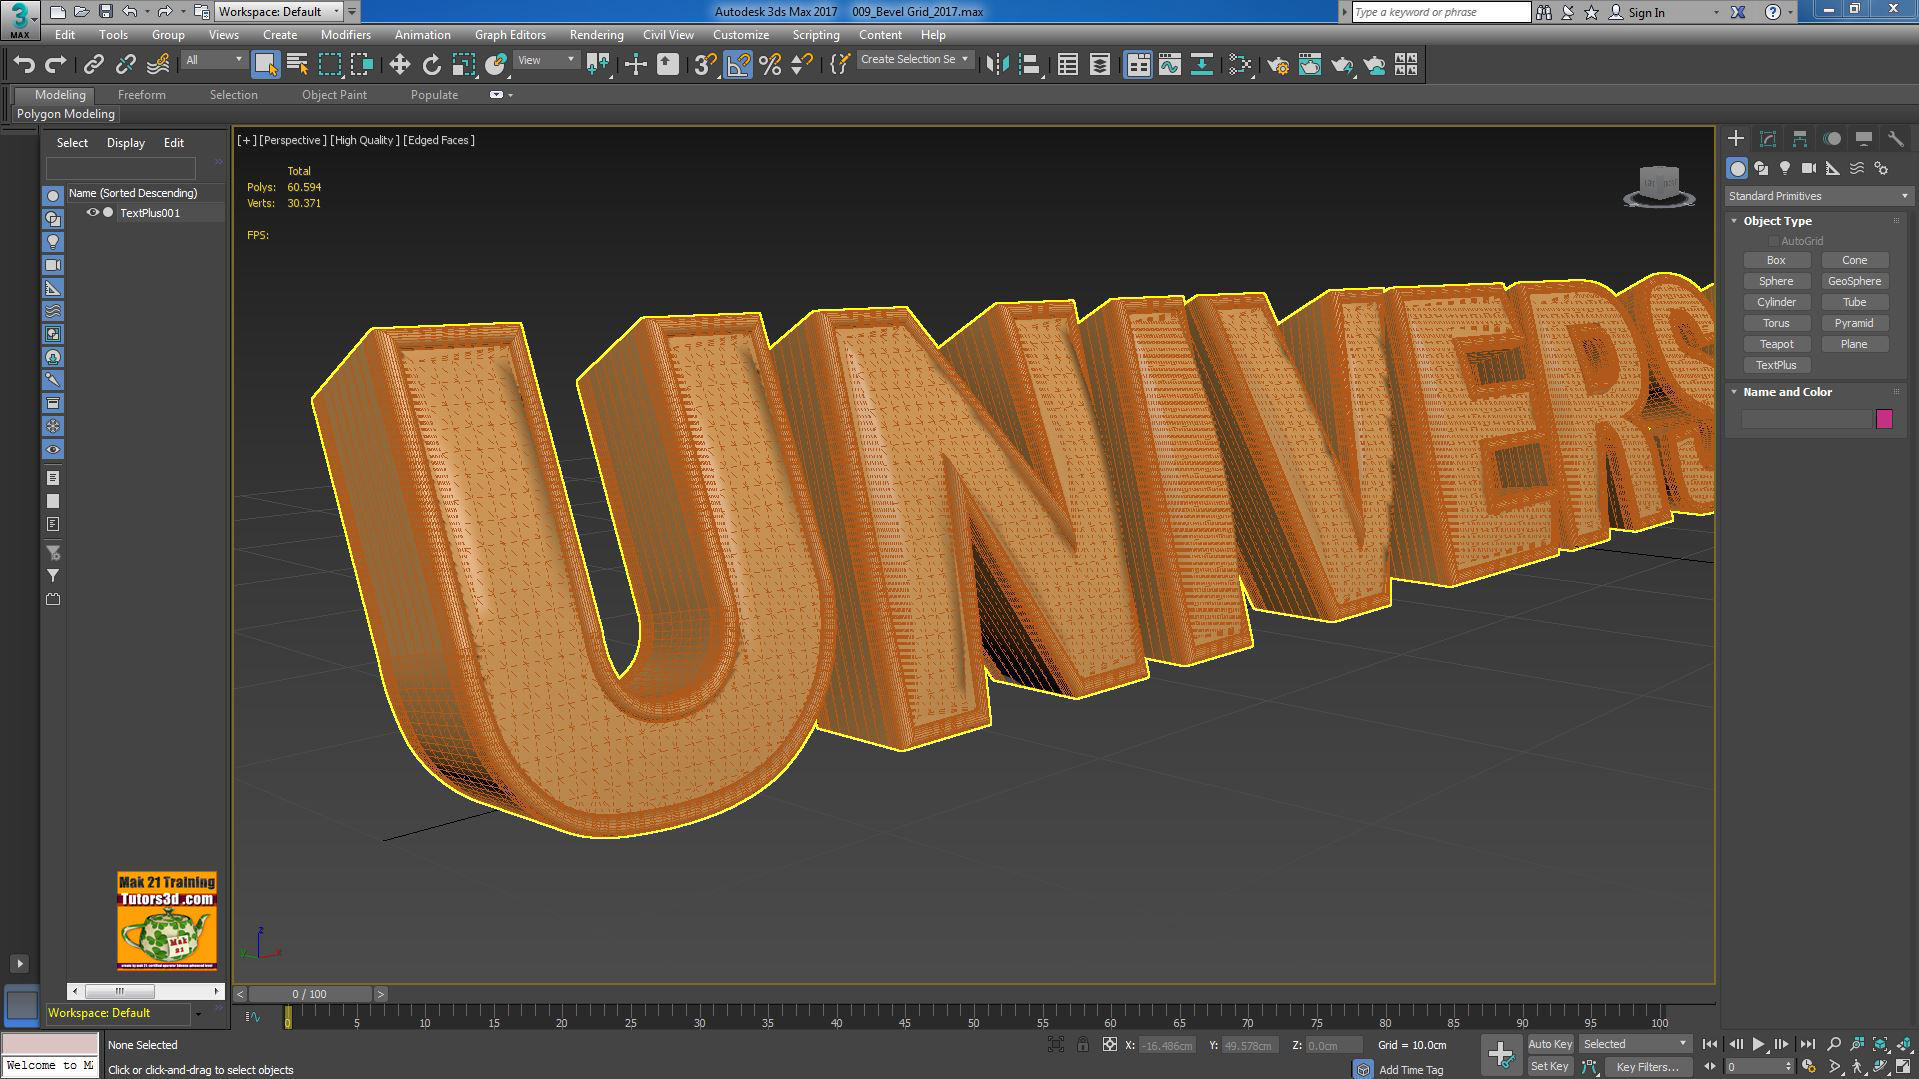Open the Create Selection Set dropdown
1919x1079 pixels.
914,60
